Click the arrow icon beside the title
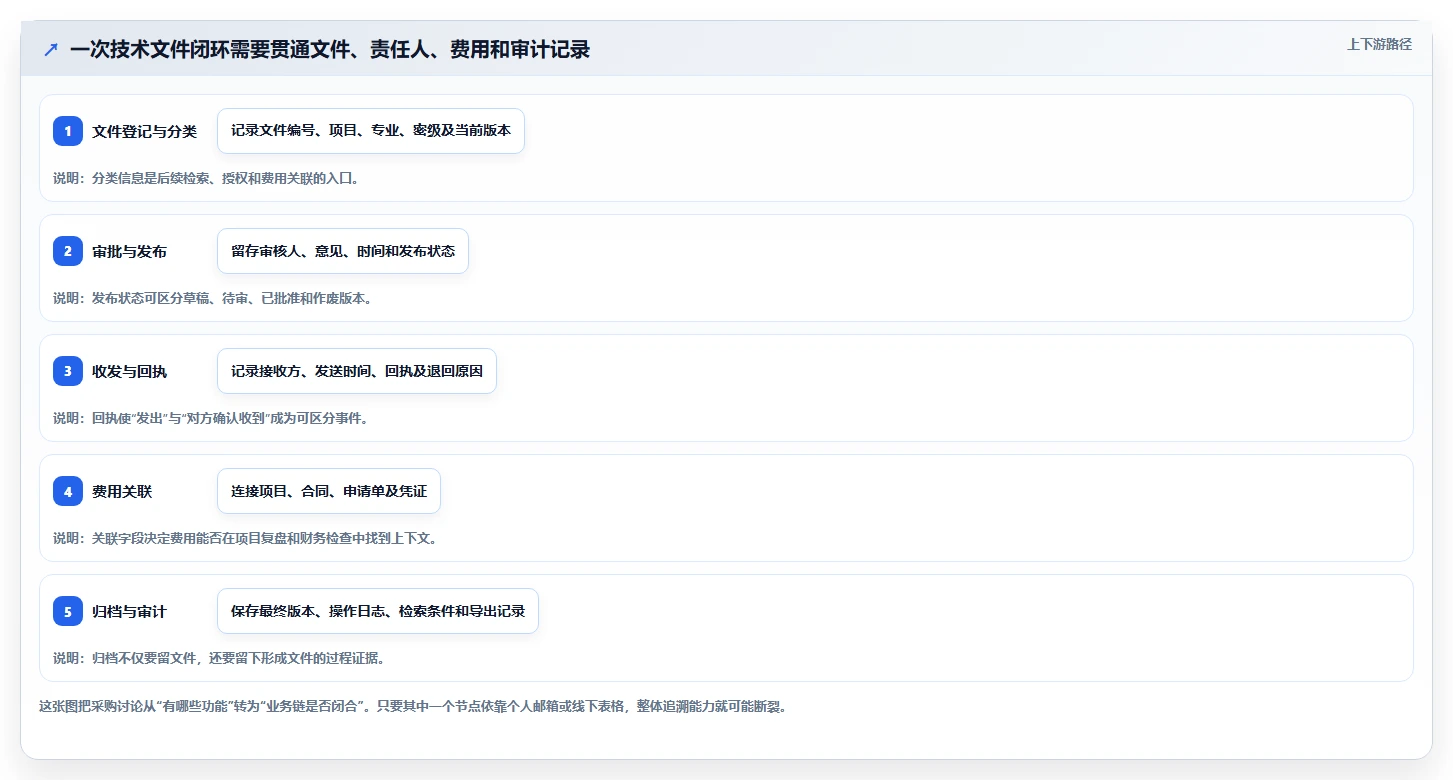 coord(51,49)
